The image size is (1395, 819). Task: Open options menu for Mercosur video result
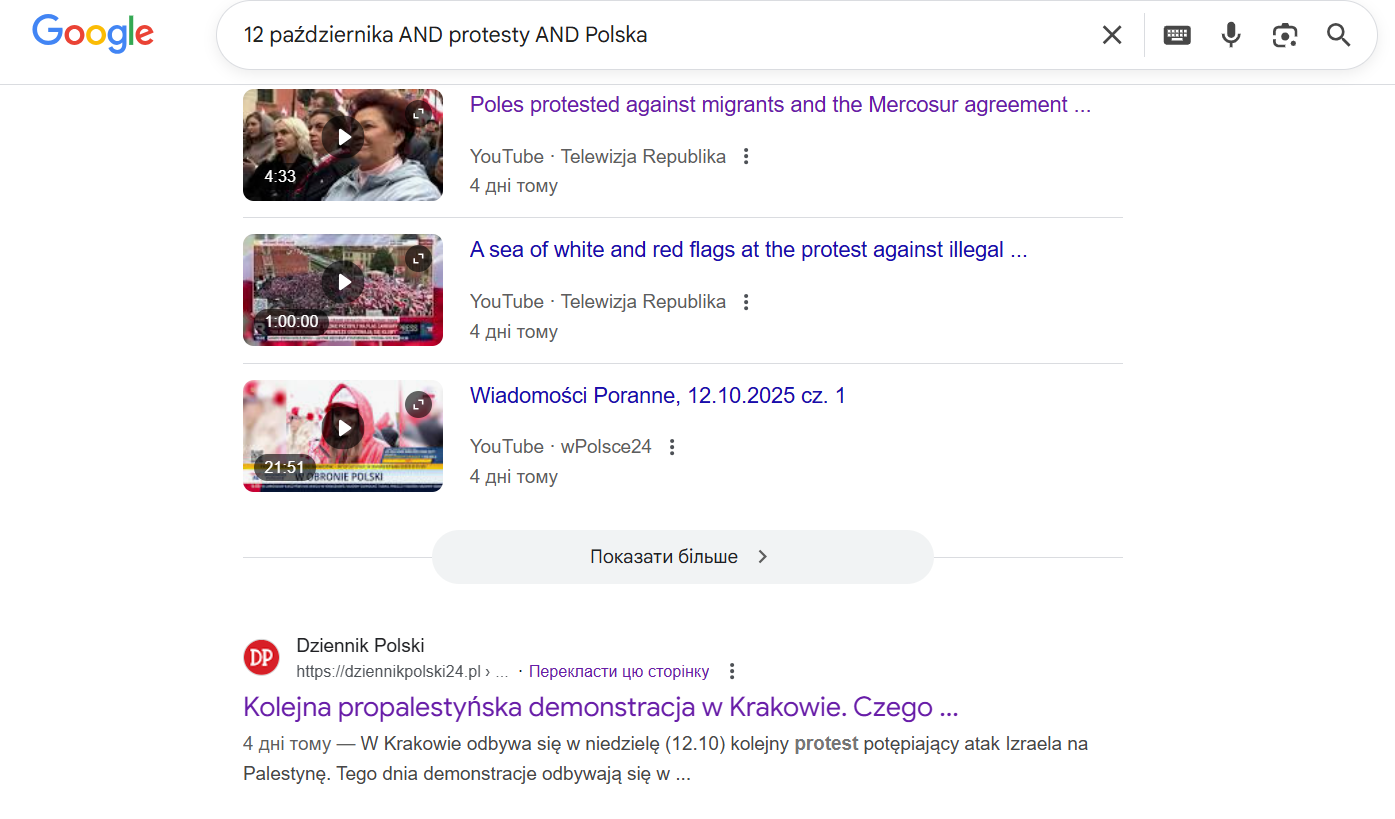pos(745,157)
